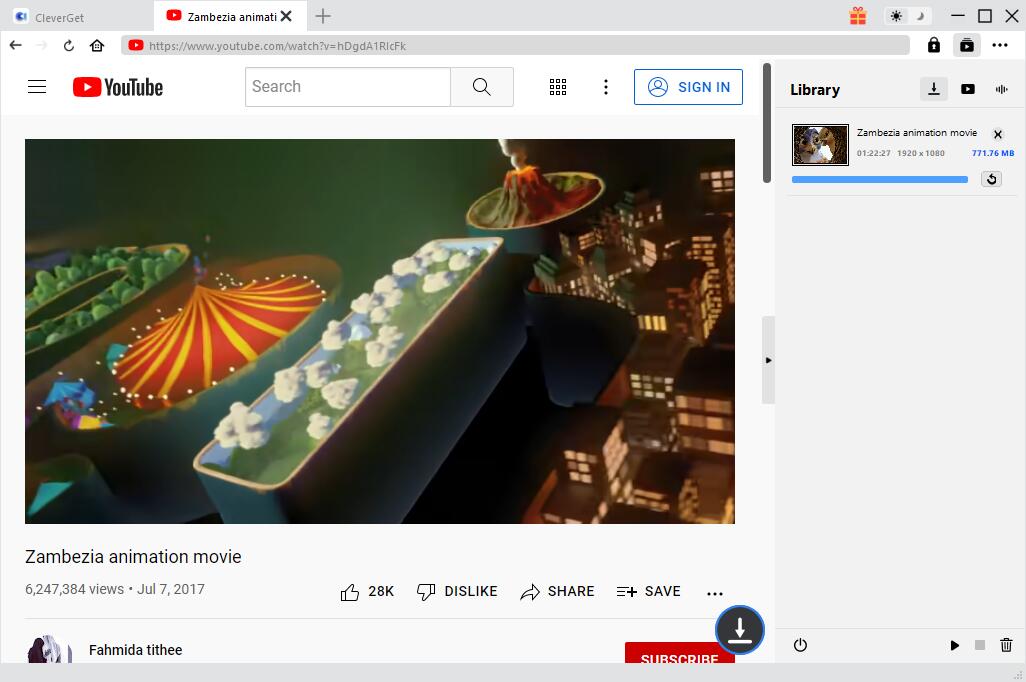Click the power/shutdown icon in Library panel footer
The width and height of the screenshot is (1026, 682).
[800, 645]
